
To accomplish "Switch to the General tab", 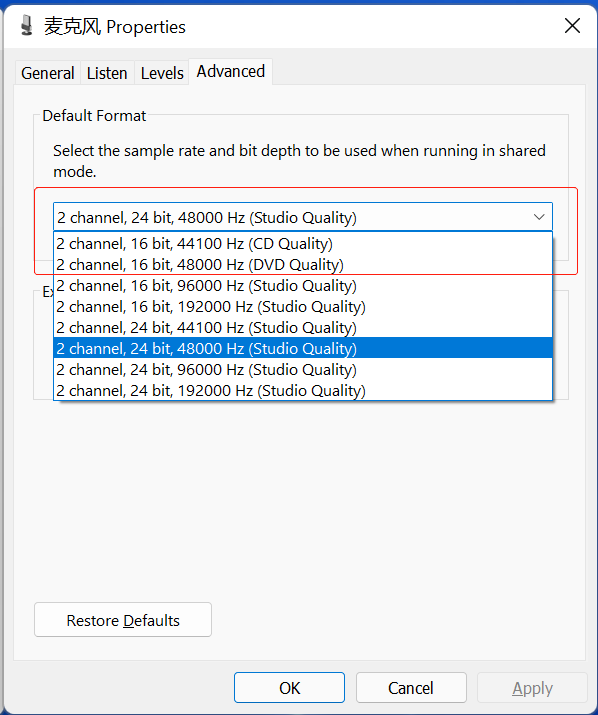I will tap(47, 73).
